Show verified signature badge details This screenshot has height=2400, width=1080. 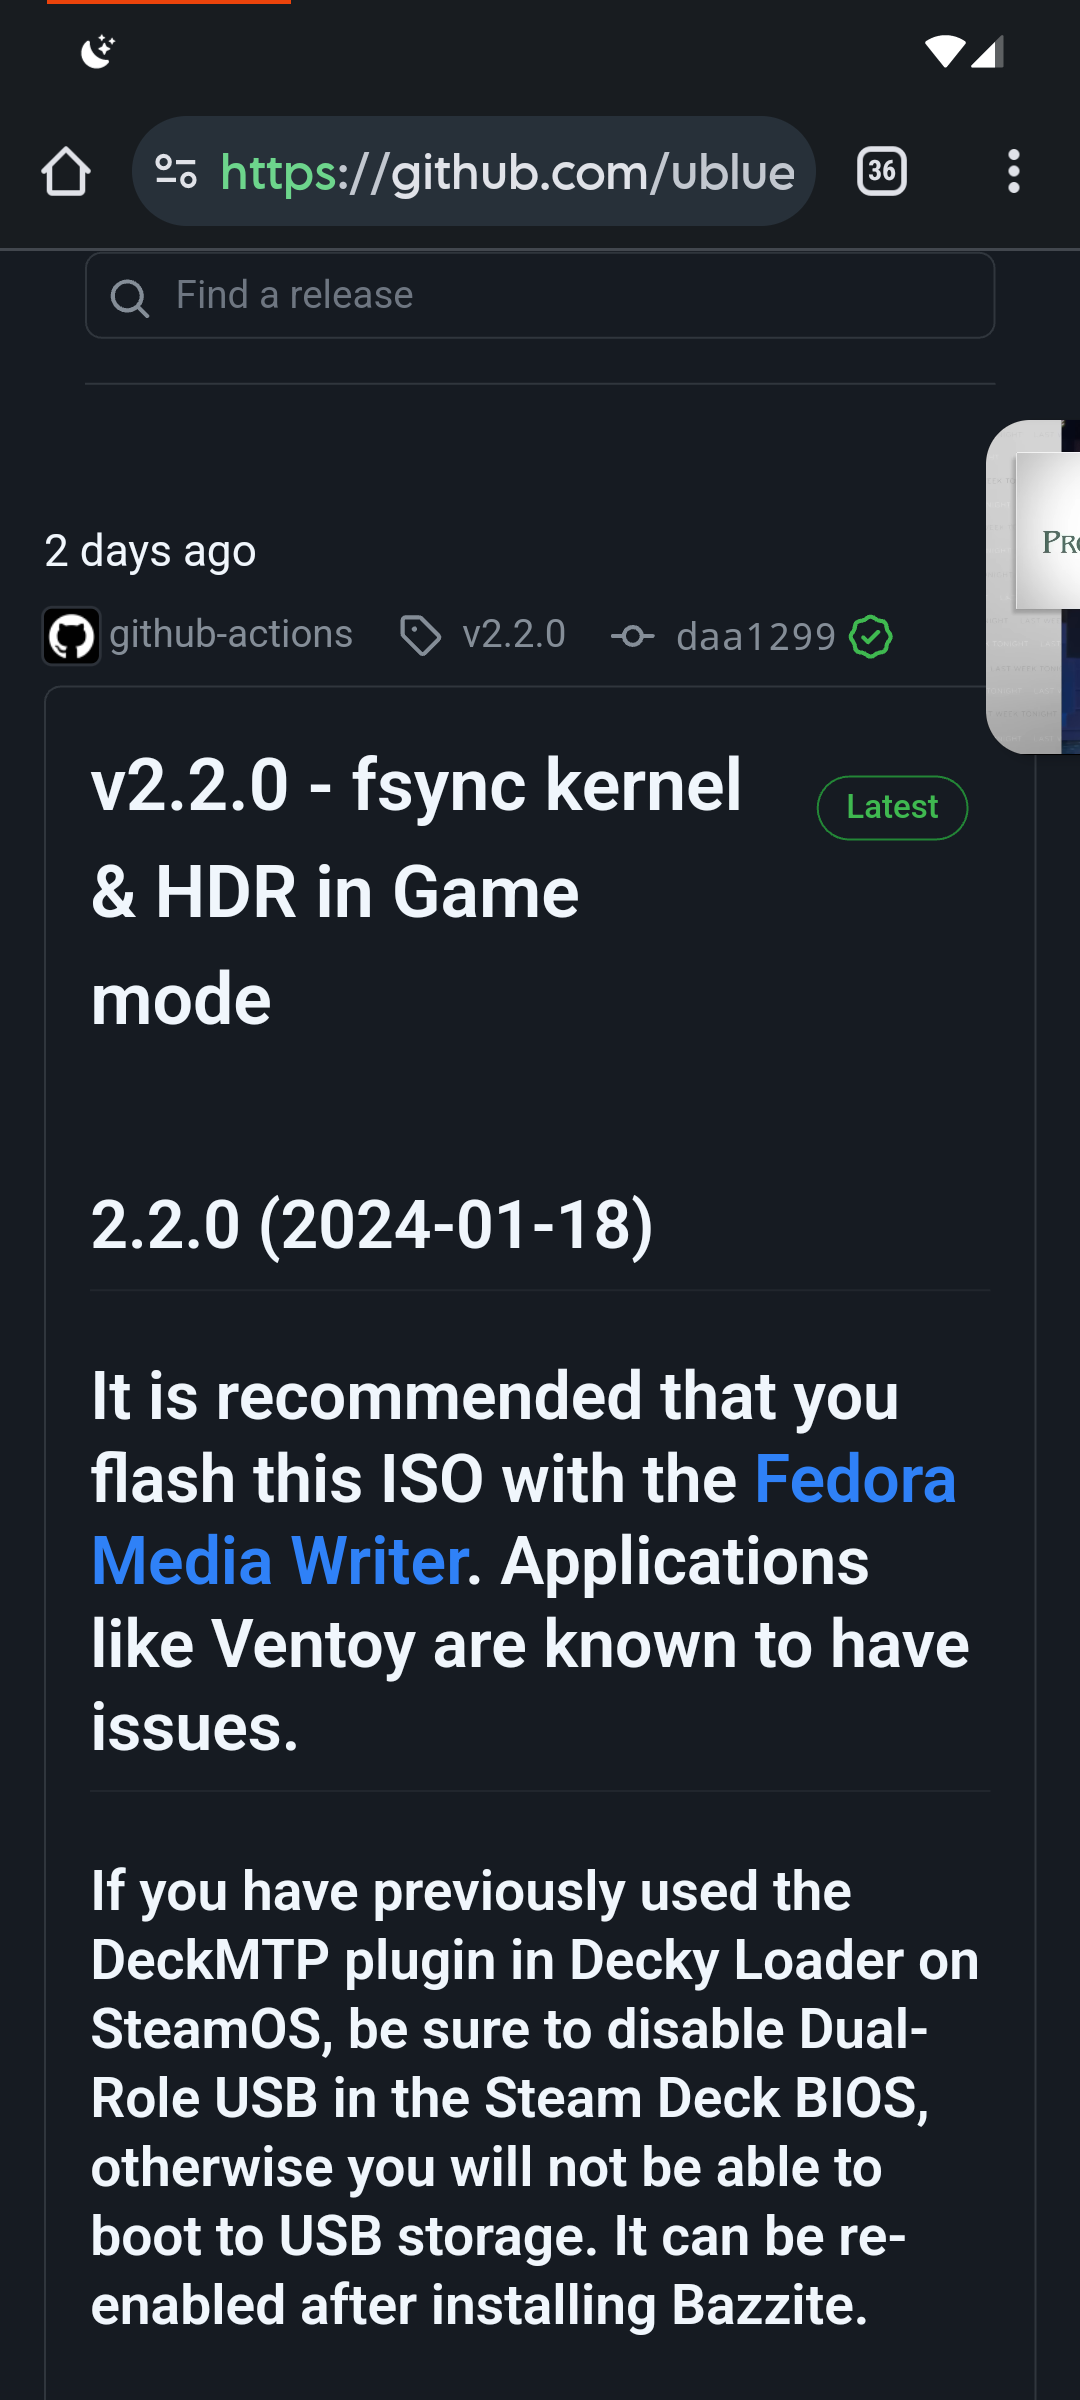(870, 637)
